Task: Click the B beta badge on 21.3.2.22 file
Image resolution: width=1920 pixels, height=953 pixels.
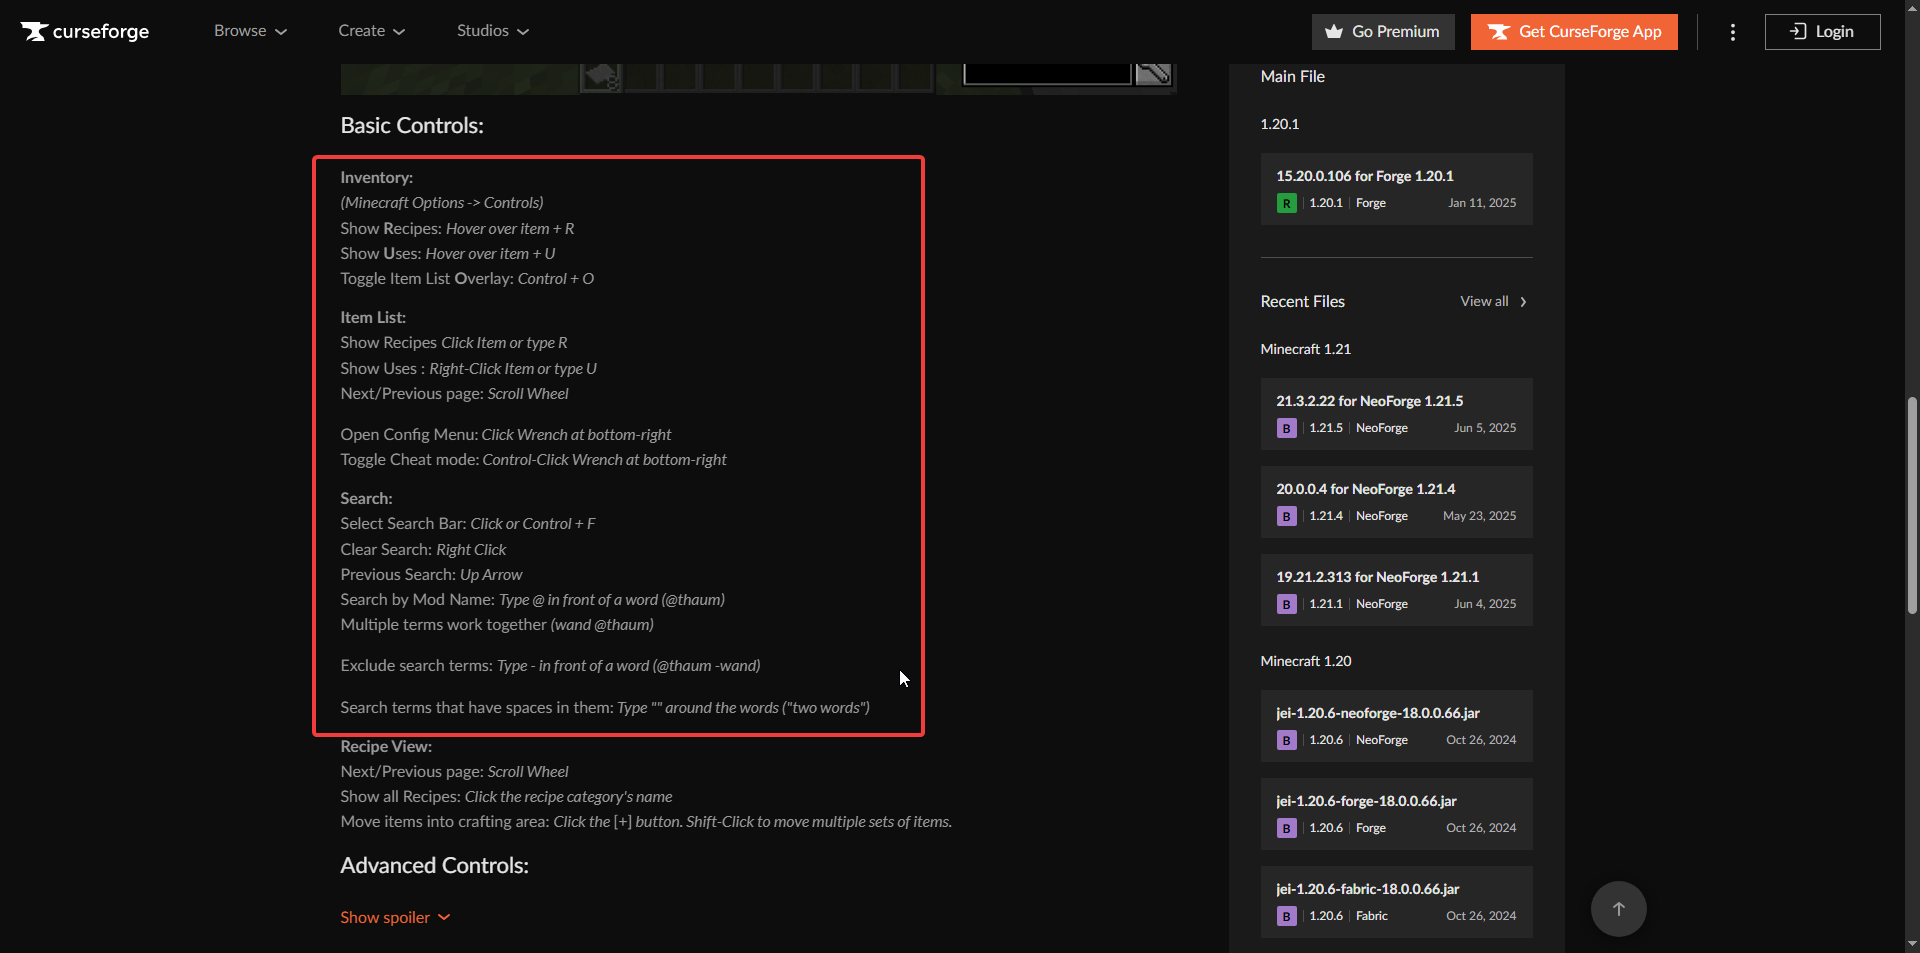Action: (1285, 427)
